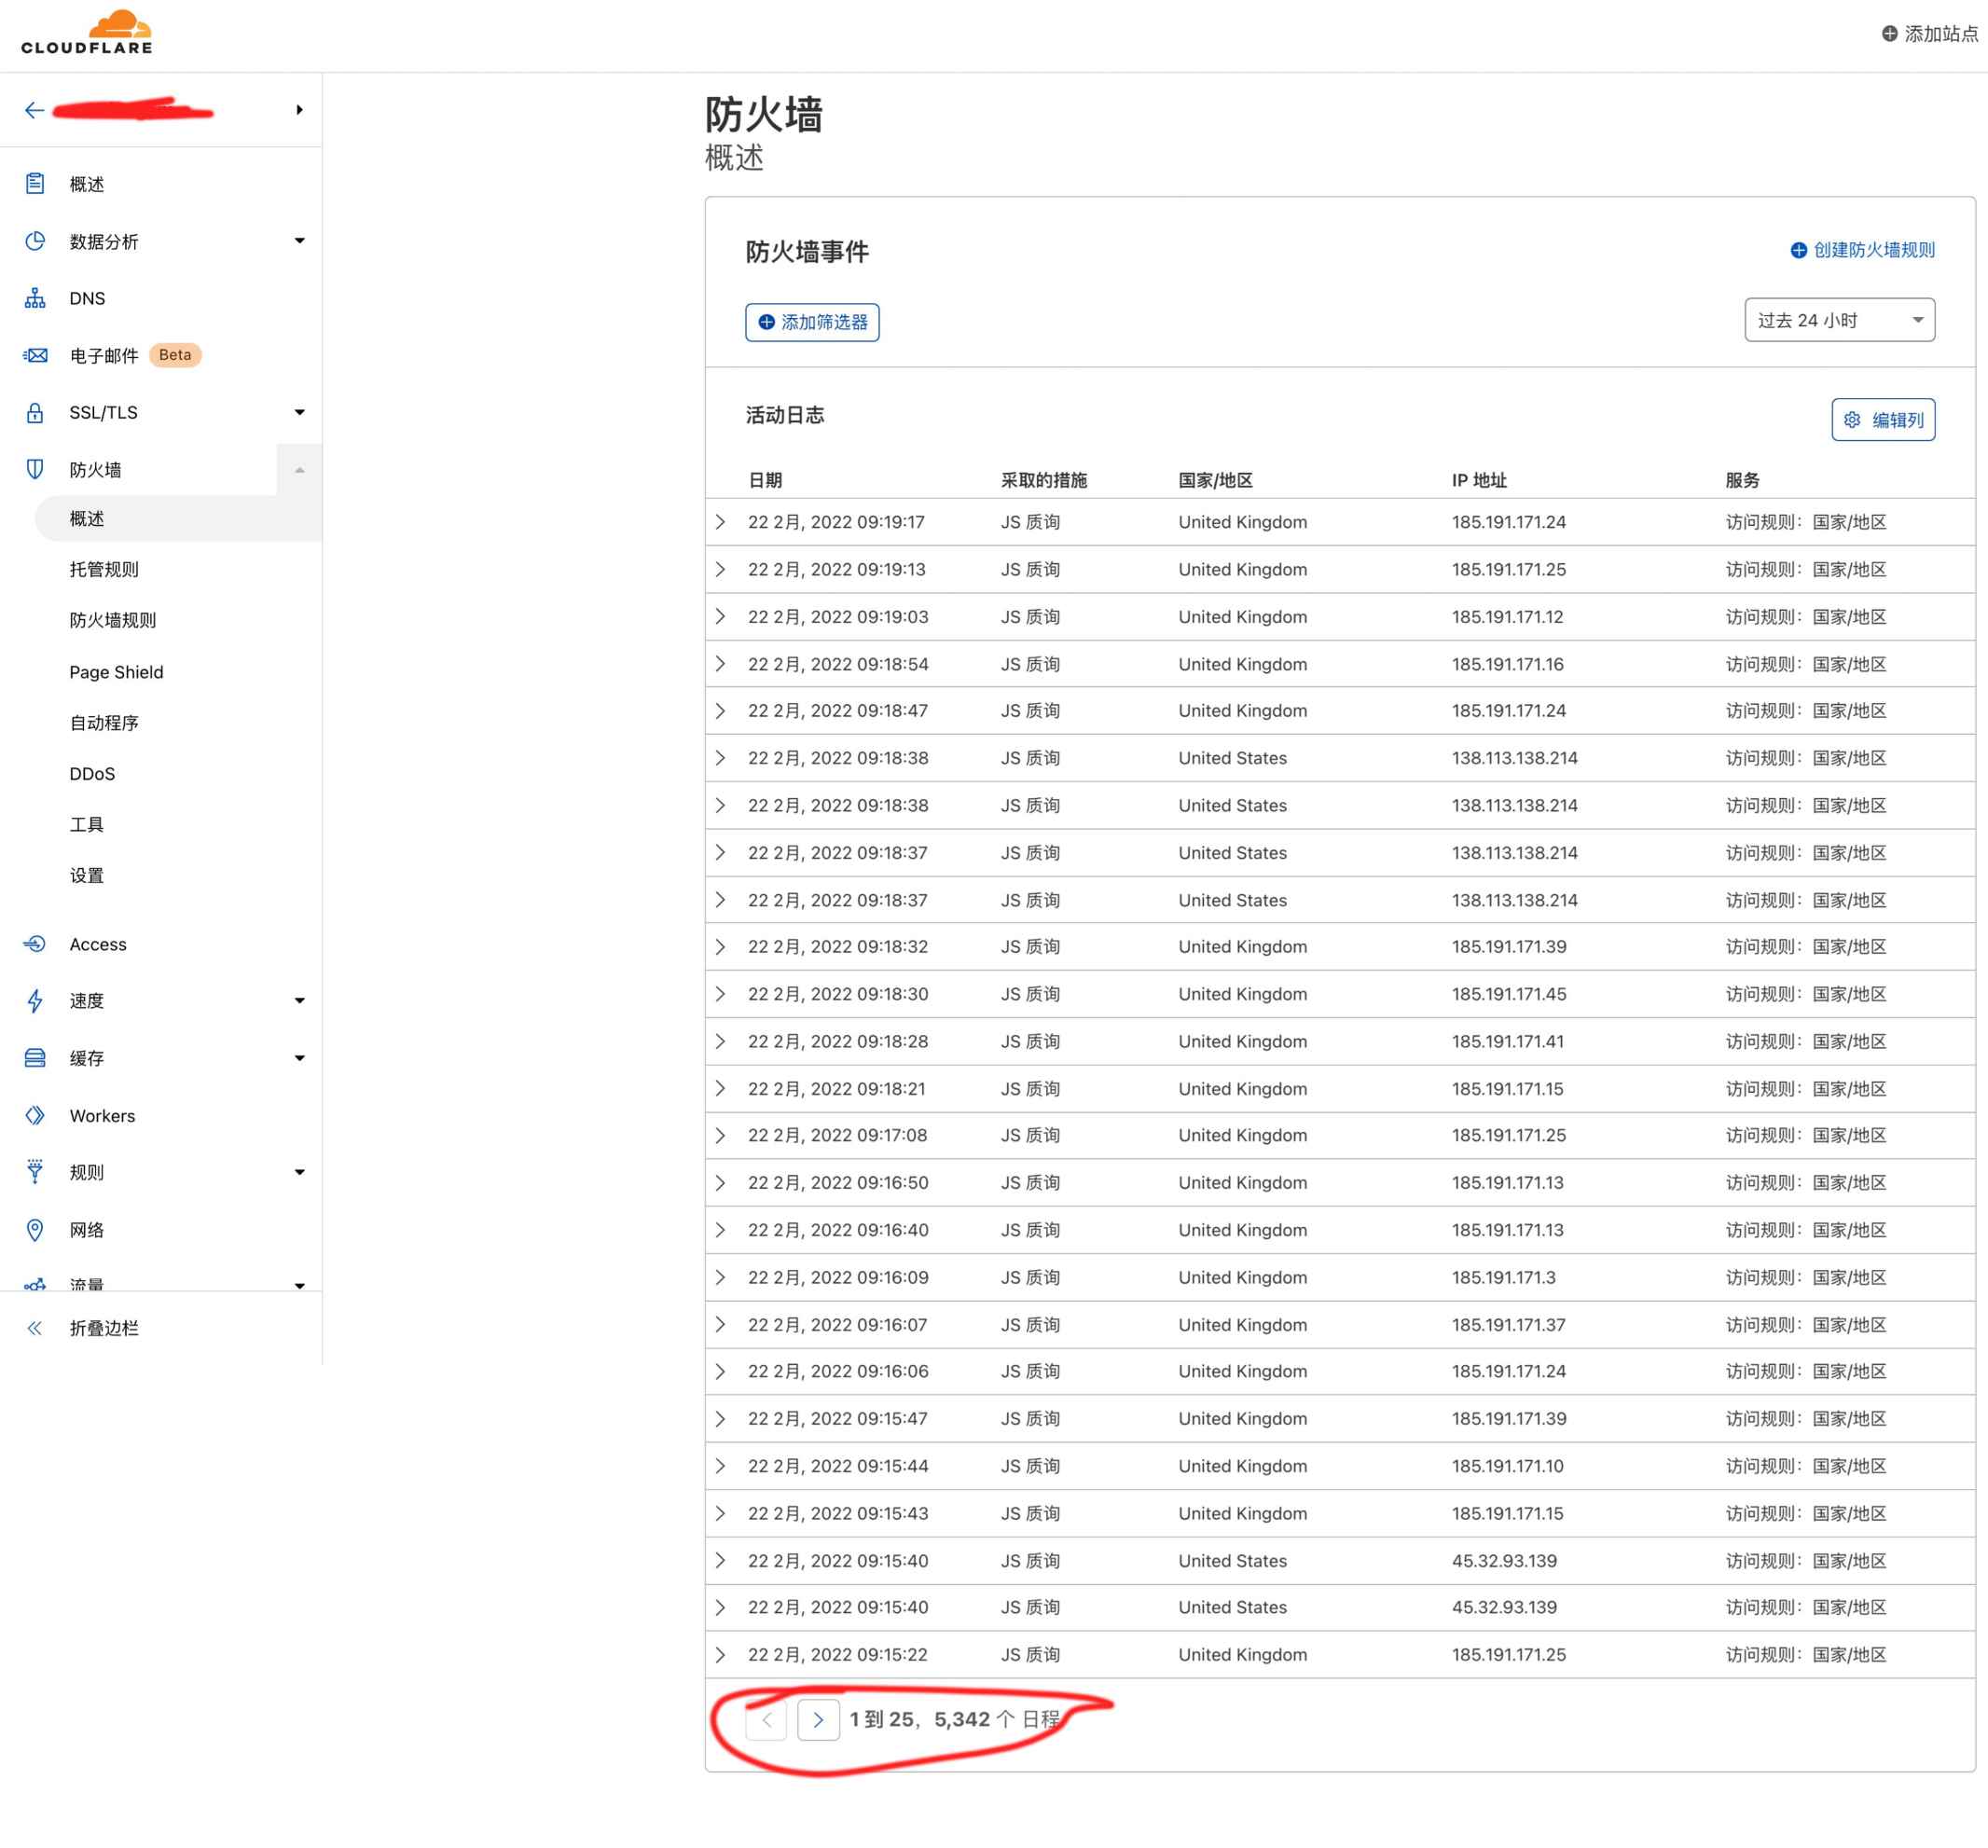Image resolution: width=1988 pixels, height=1848 pixels.
Task: Expand the first log entry from 09:19:17
Action: [720, 521]
